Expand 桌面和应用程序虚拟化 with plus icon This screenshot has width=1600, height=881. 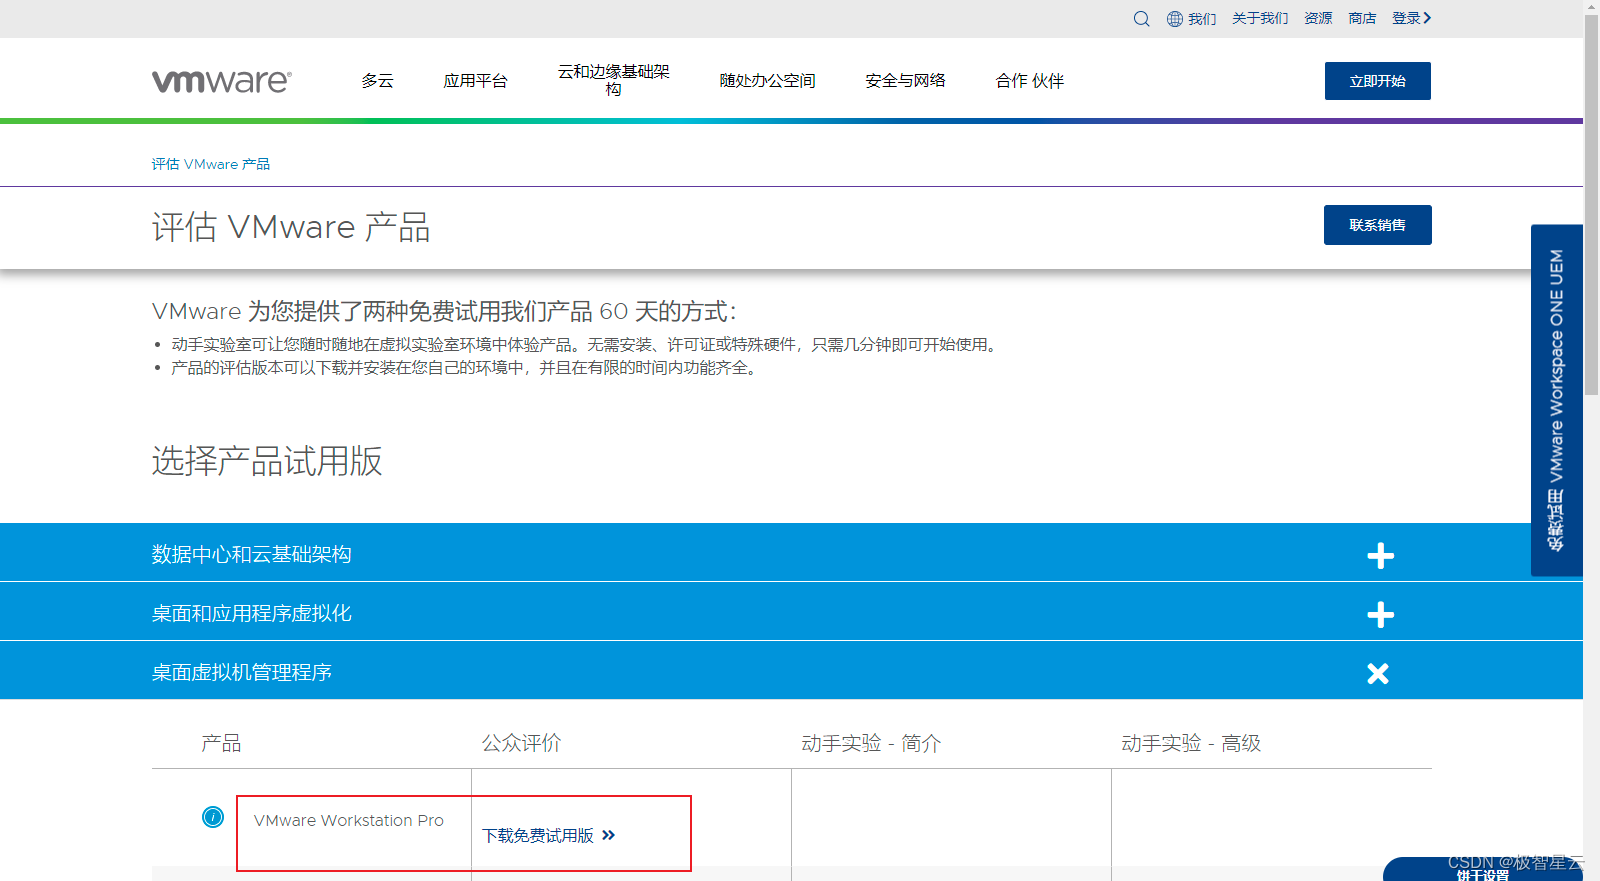coord(1380,614)
